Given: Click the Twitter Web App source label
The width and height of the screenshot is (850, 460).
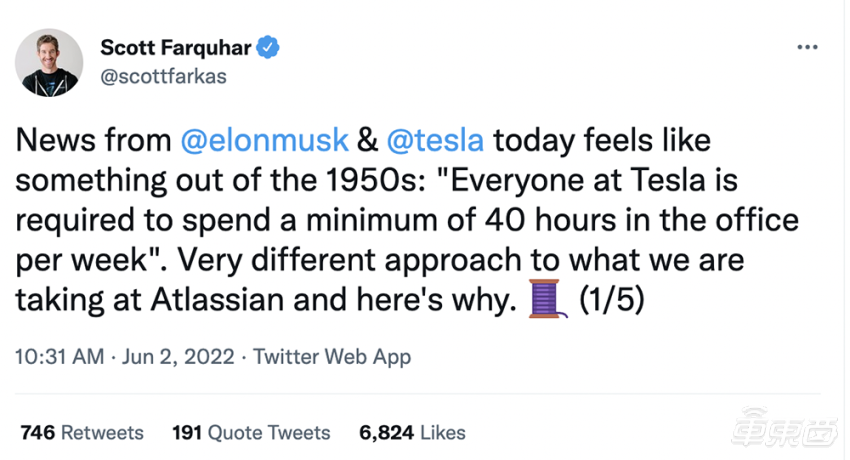Looking at the screenshot, I should [x=332, y=357].
